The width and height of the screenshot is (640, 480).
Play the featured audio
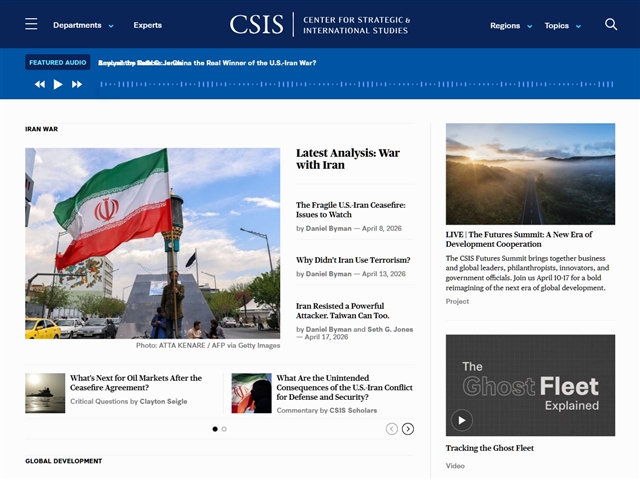58,84
